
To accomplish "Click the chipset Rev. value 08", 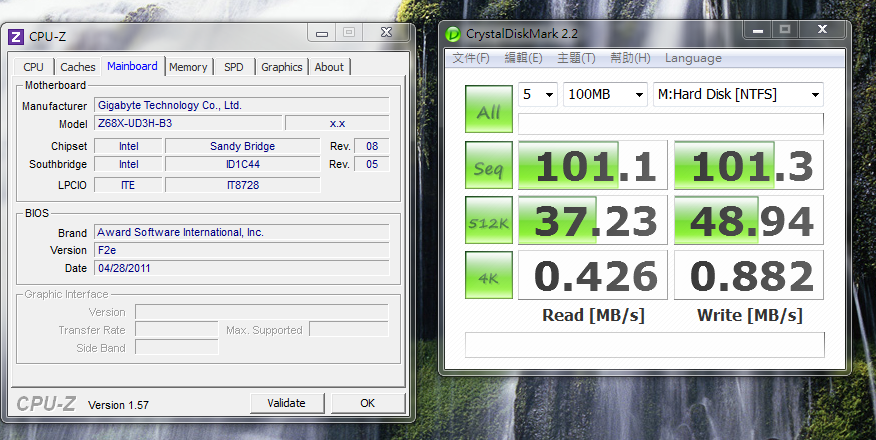I will pos(372,146).
